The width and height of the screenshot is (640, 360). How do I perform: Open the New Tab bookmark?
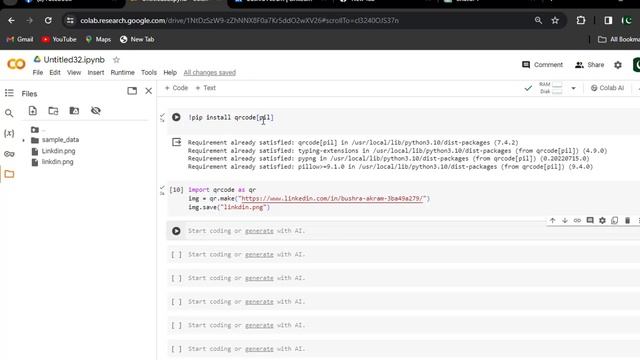click(x=137, y=39)
